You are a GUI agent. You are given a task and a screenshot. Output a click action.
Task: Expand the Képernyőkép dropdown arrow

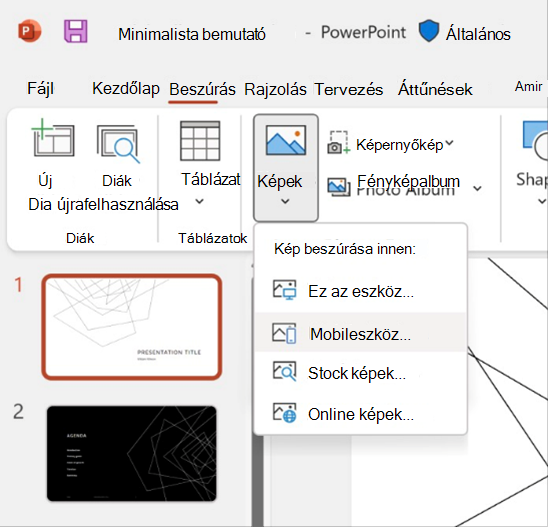point(449,143)
